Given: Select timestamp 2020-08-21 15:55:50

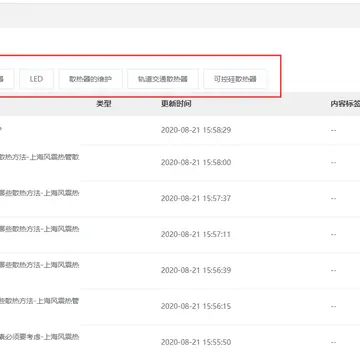Looking at the screenshot, I should 196,342.
